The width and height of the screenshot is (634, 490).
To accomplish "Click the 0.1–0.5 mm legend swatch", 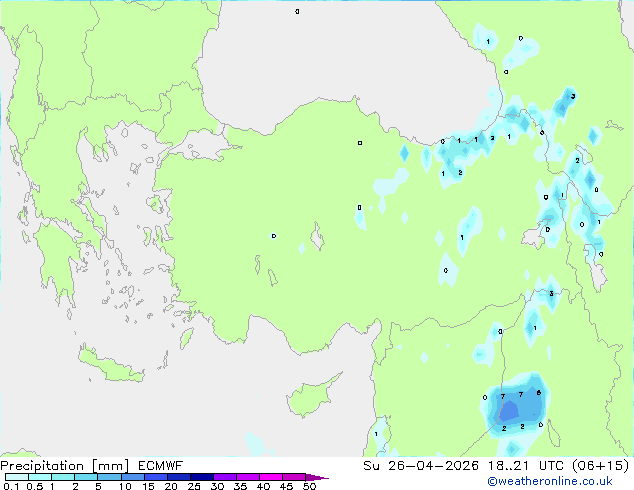I will click(x=17, y=477).
